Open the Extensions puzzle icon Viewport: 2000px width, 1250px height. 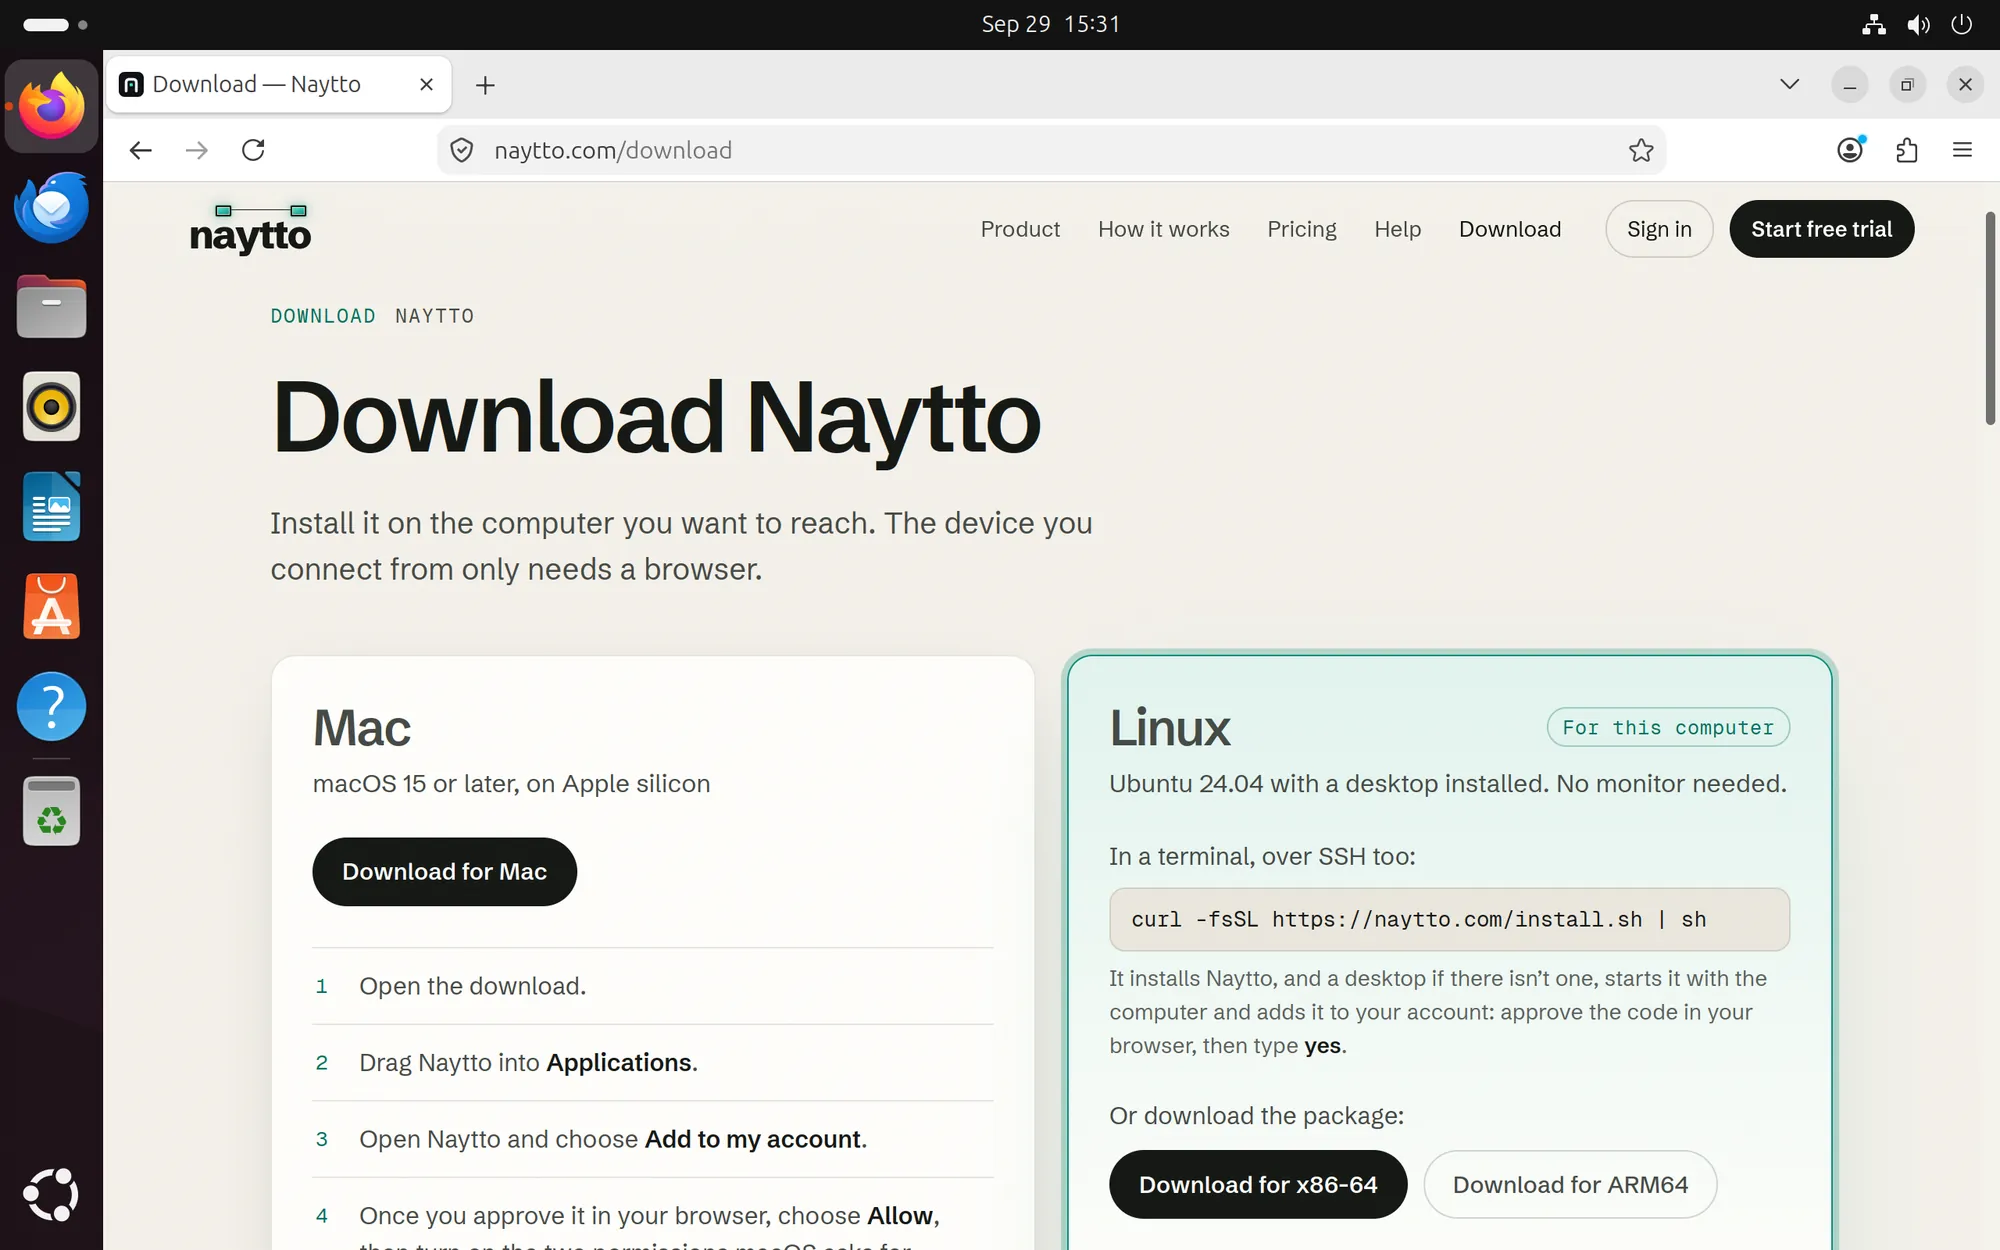[1907, 150]
